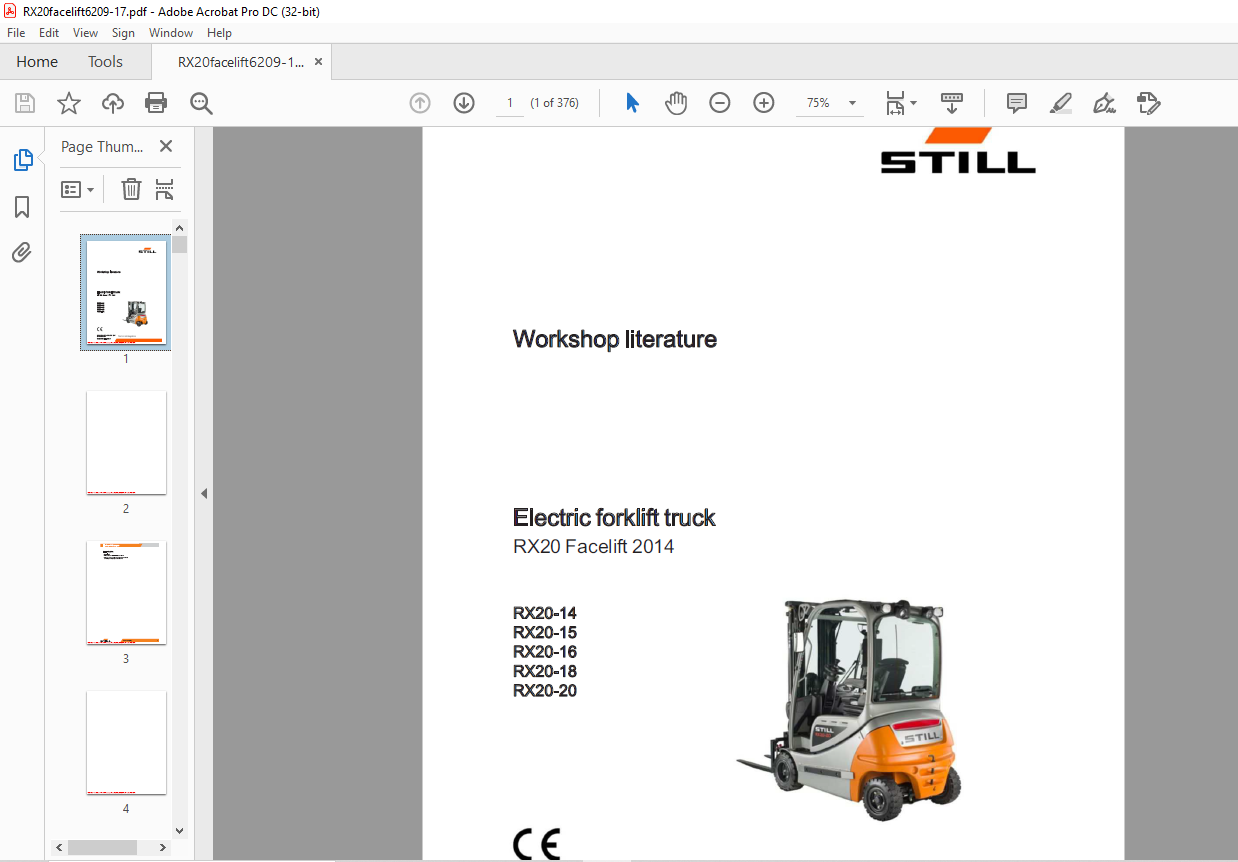
Task: Go to the previous page arrow
Action: [x=420, y=103]
